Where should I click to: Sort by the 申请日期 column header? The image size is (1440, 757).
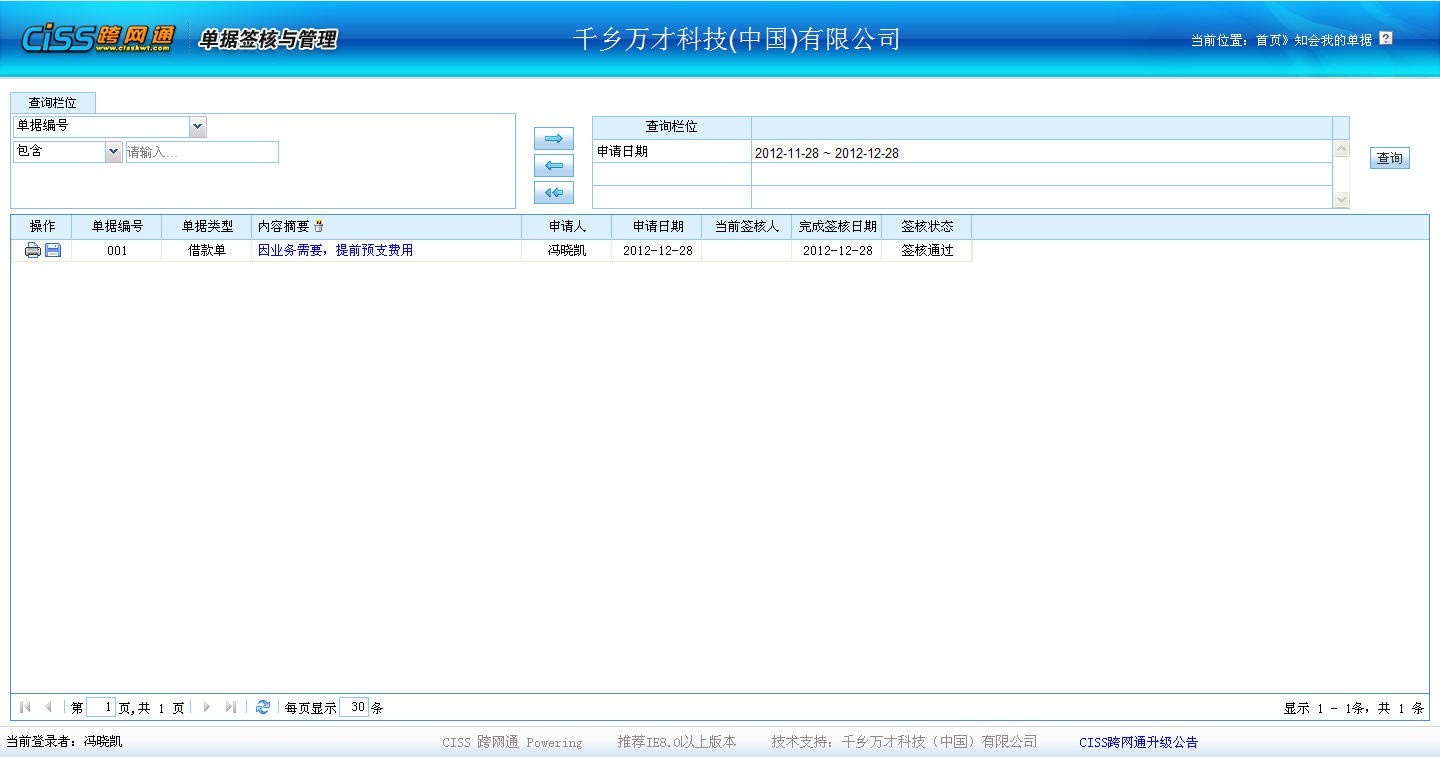tap(657, 227)
